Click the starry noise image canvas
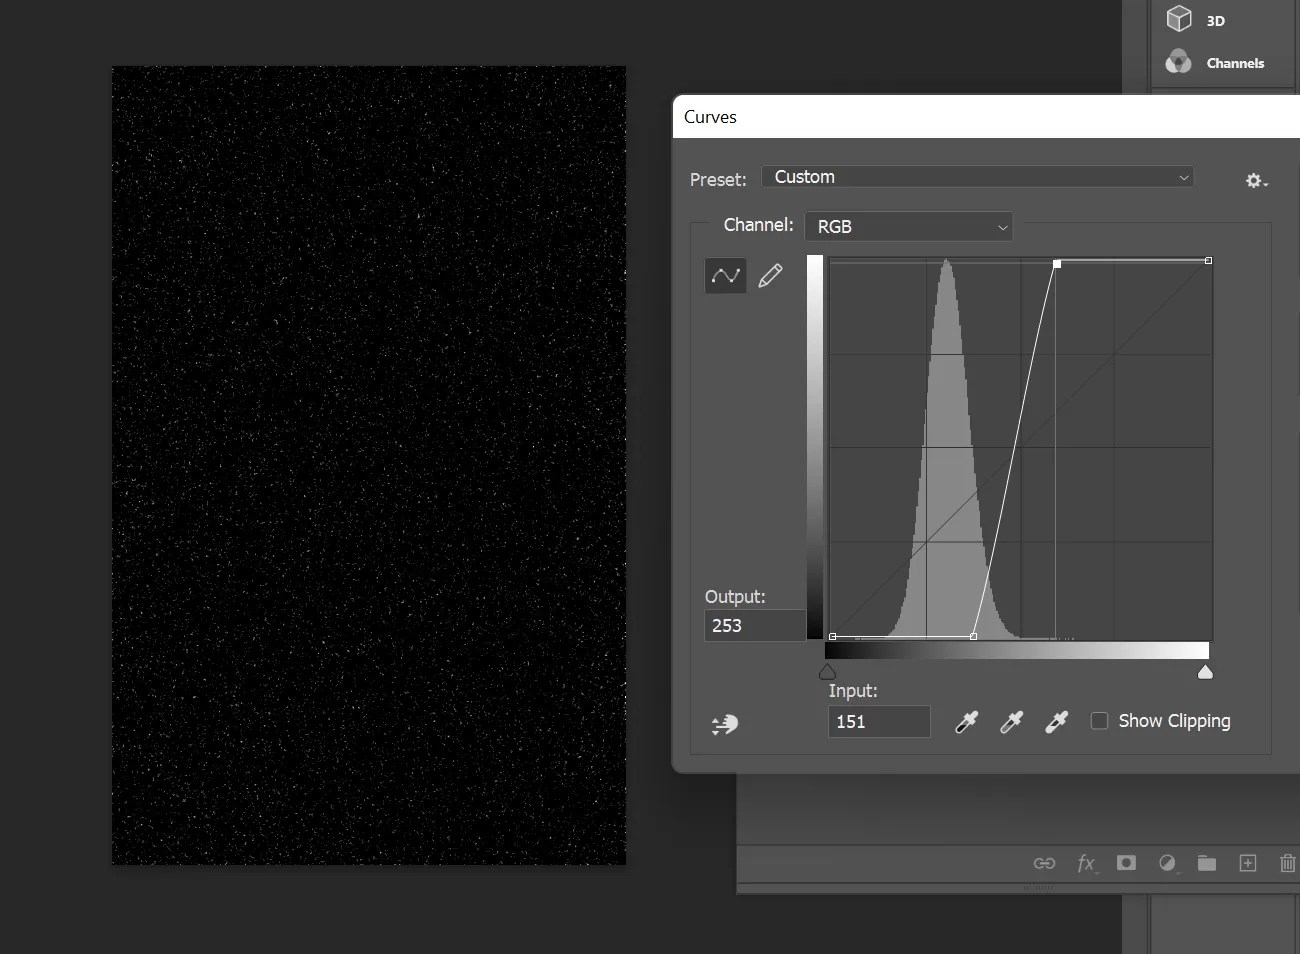 [369, 466]
